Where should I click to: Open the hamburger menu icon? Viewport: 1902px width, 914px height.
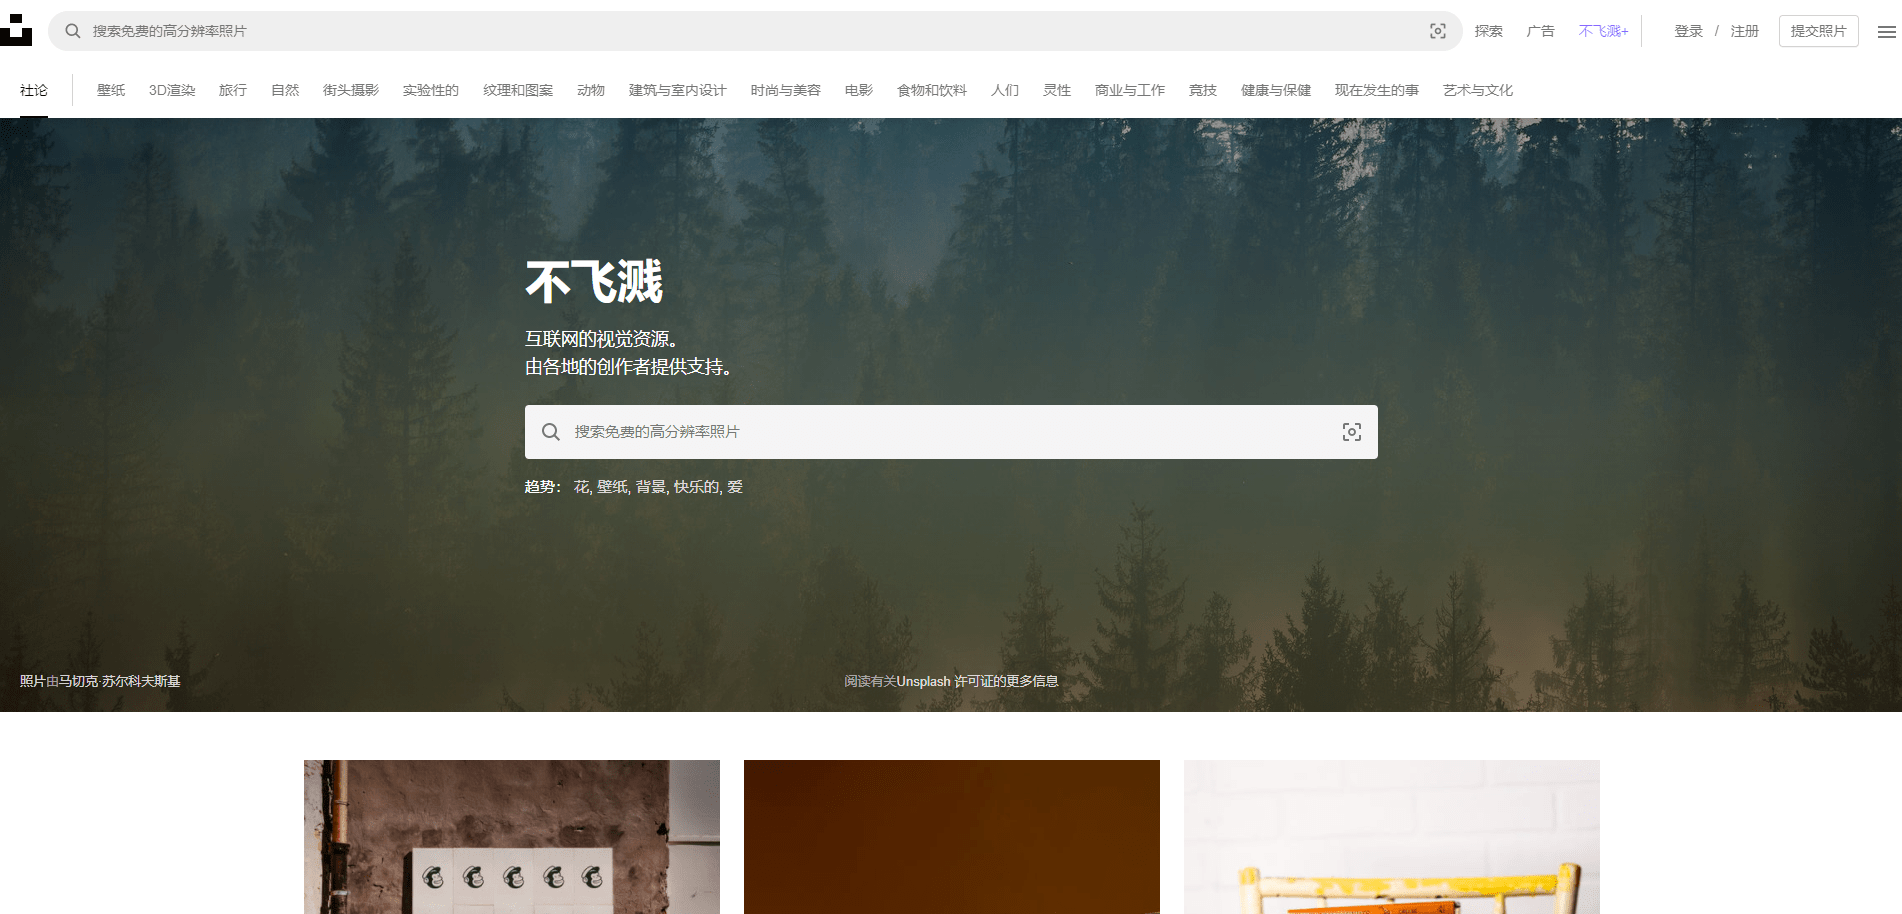[x=1887, y=32]
